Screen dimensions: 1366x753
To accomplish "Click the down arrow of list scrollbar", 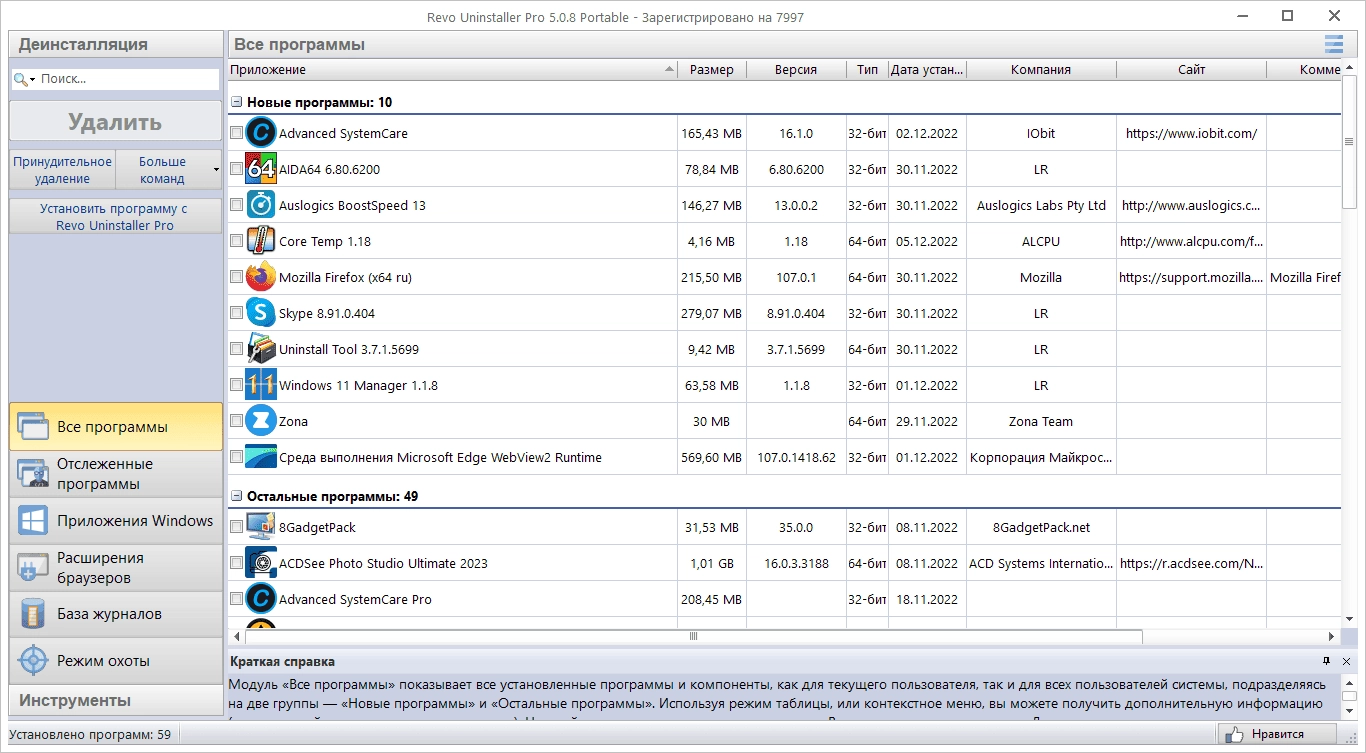I will 1349,619.
